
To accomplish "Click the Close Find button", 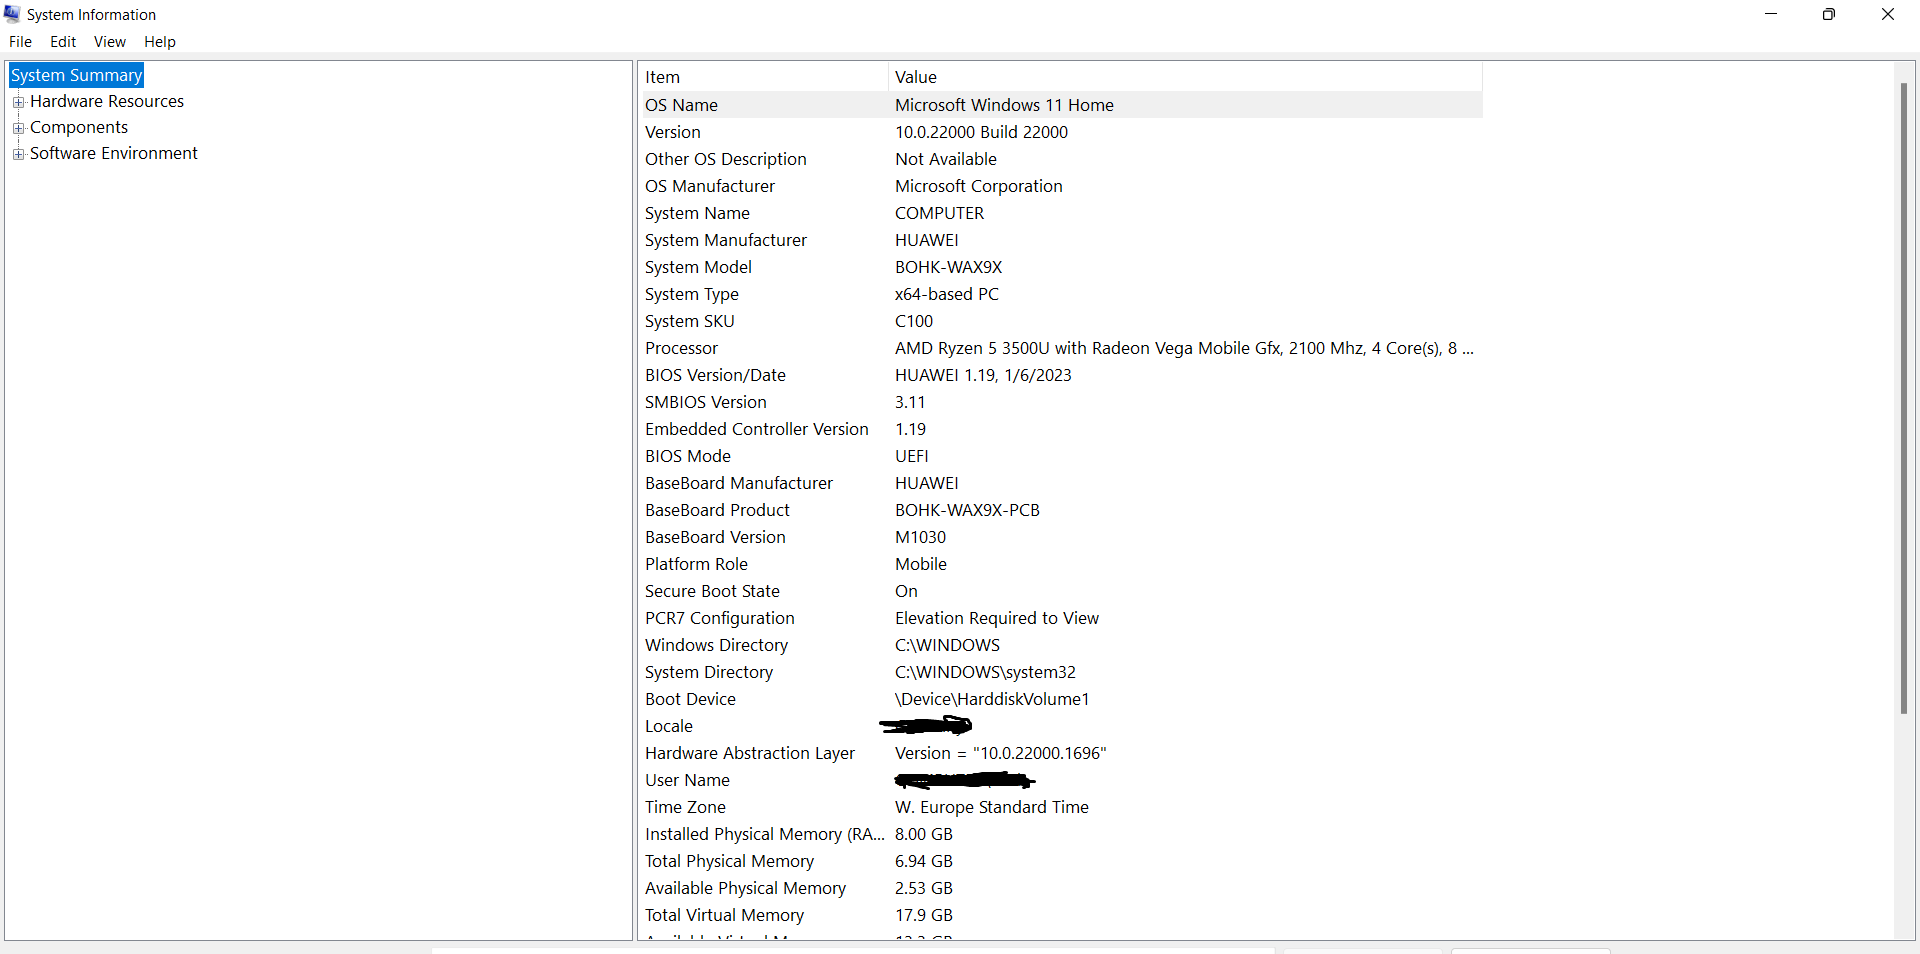I will 1532,951.
